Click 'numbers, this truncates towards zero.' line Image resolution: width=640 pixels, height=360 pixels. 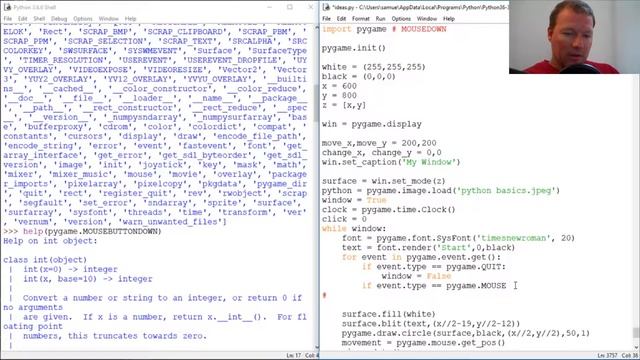115,336
